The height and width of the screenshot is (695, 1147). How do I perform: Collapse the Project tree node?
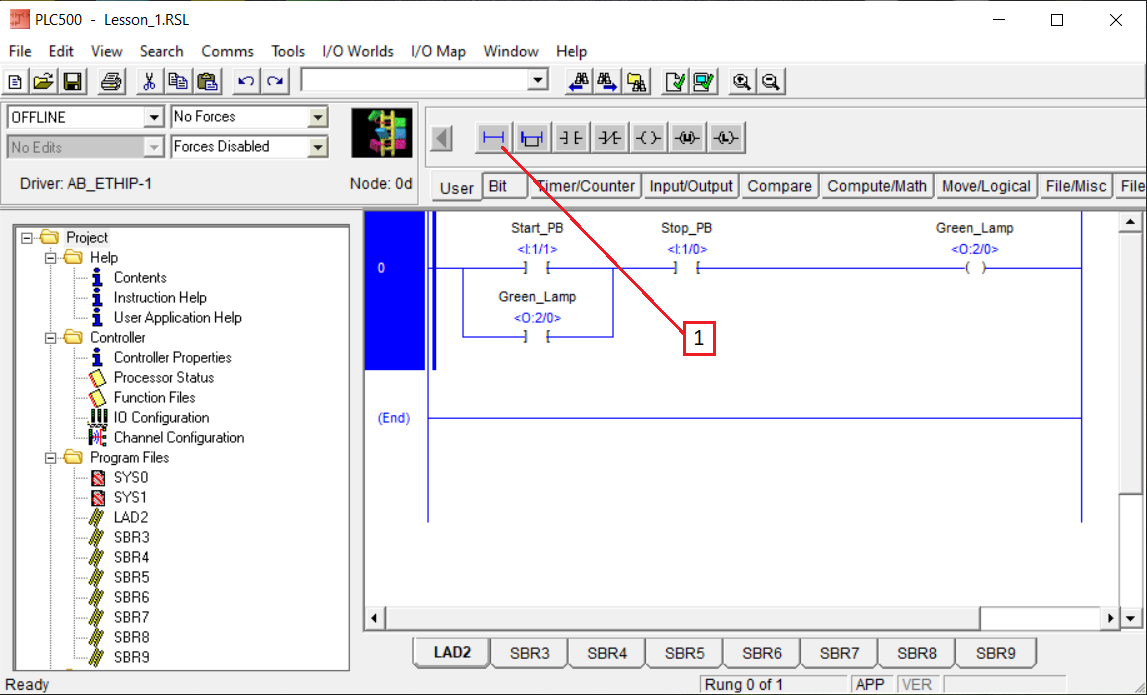click(27, 238)
